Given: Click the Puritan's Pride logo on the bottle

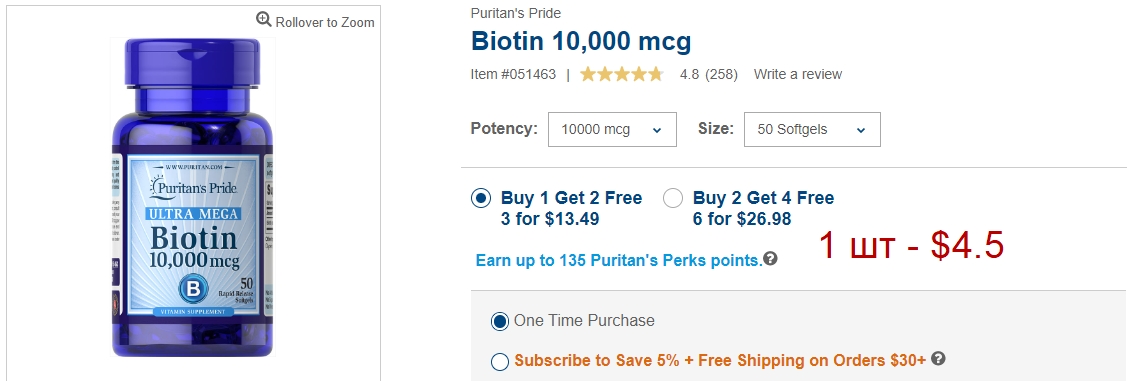Looking at the screenshot, I should click(x=193, y=188).
